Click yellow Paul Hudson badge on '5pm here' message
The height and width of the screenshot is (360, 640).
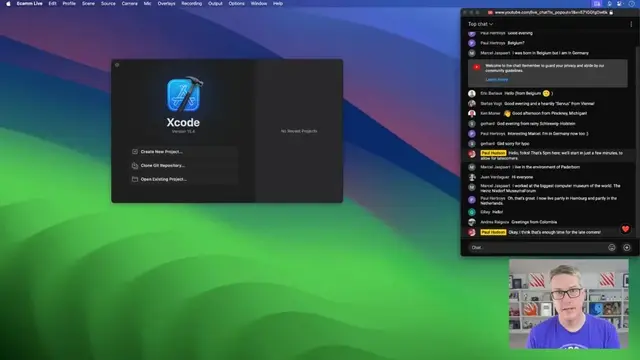pos(493,153)
